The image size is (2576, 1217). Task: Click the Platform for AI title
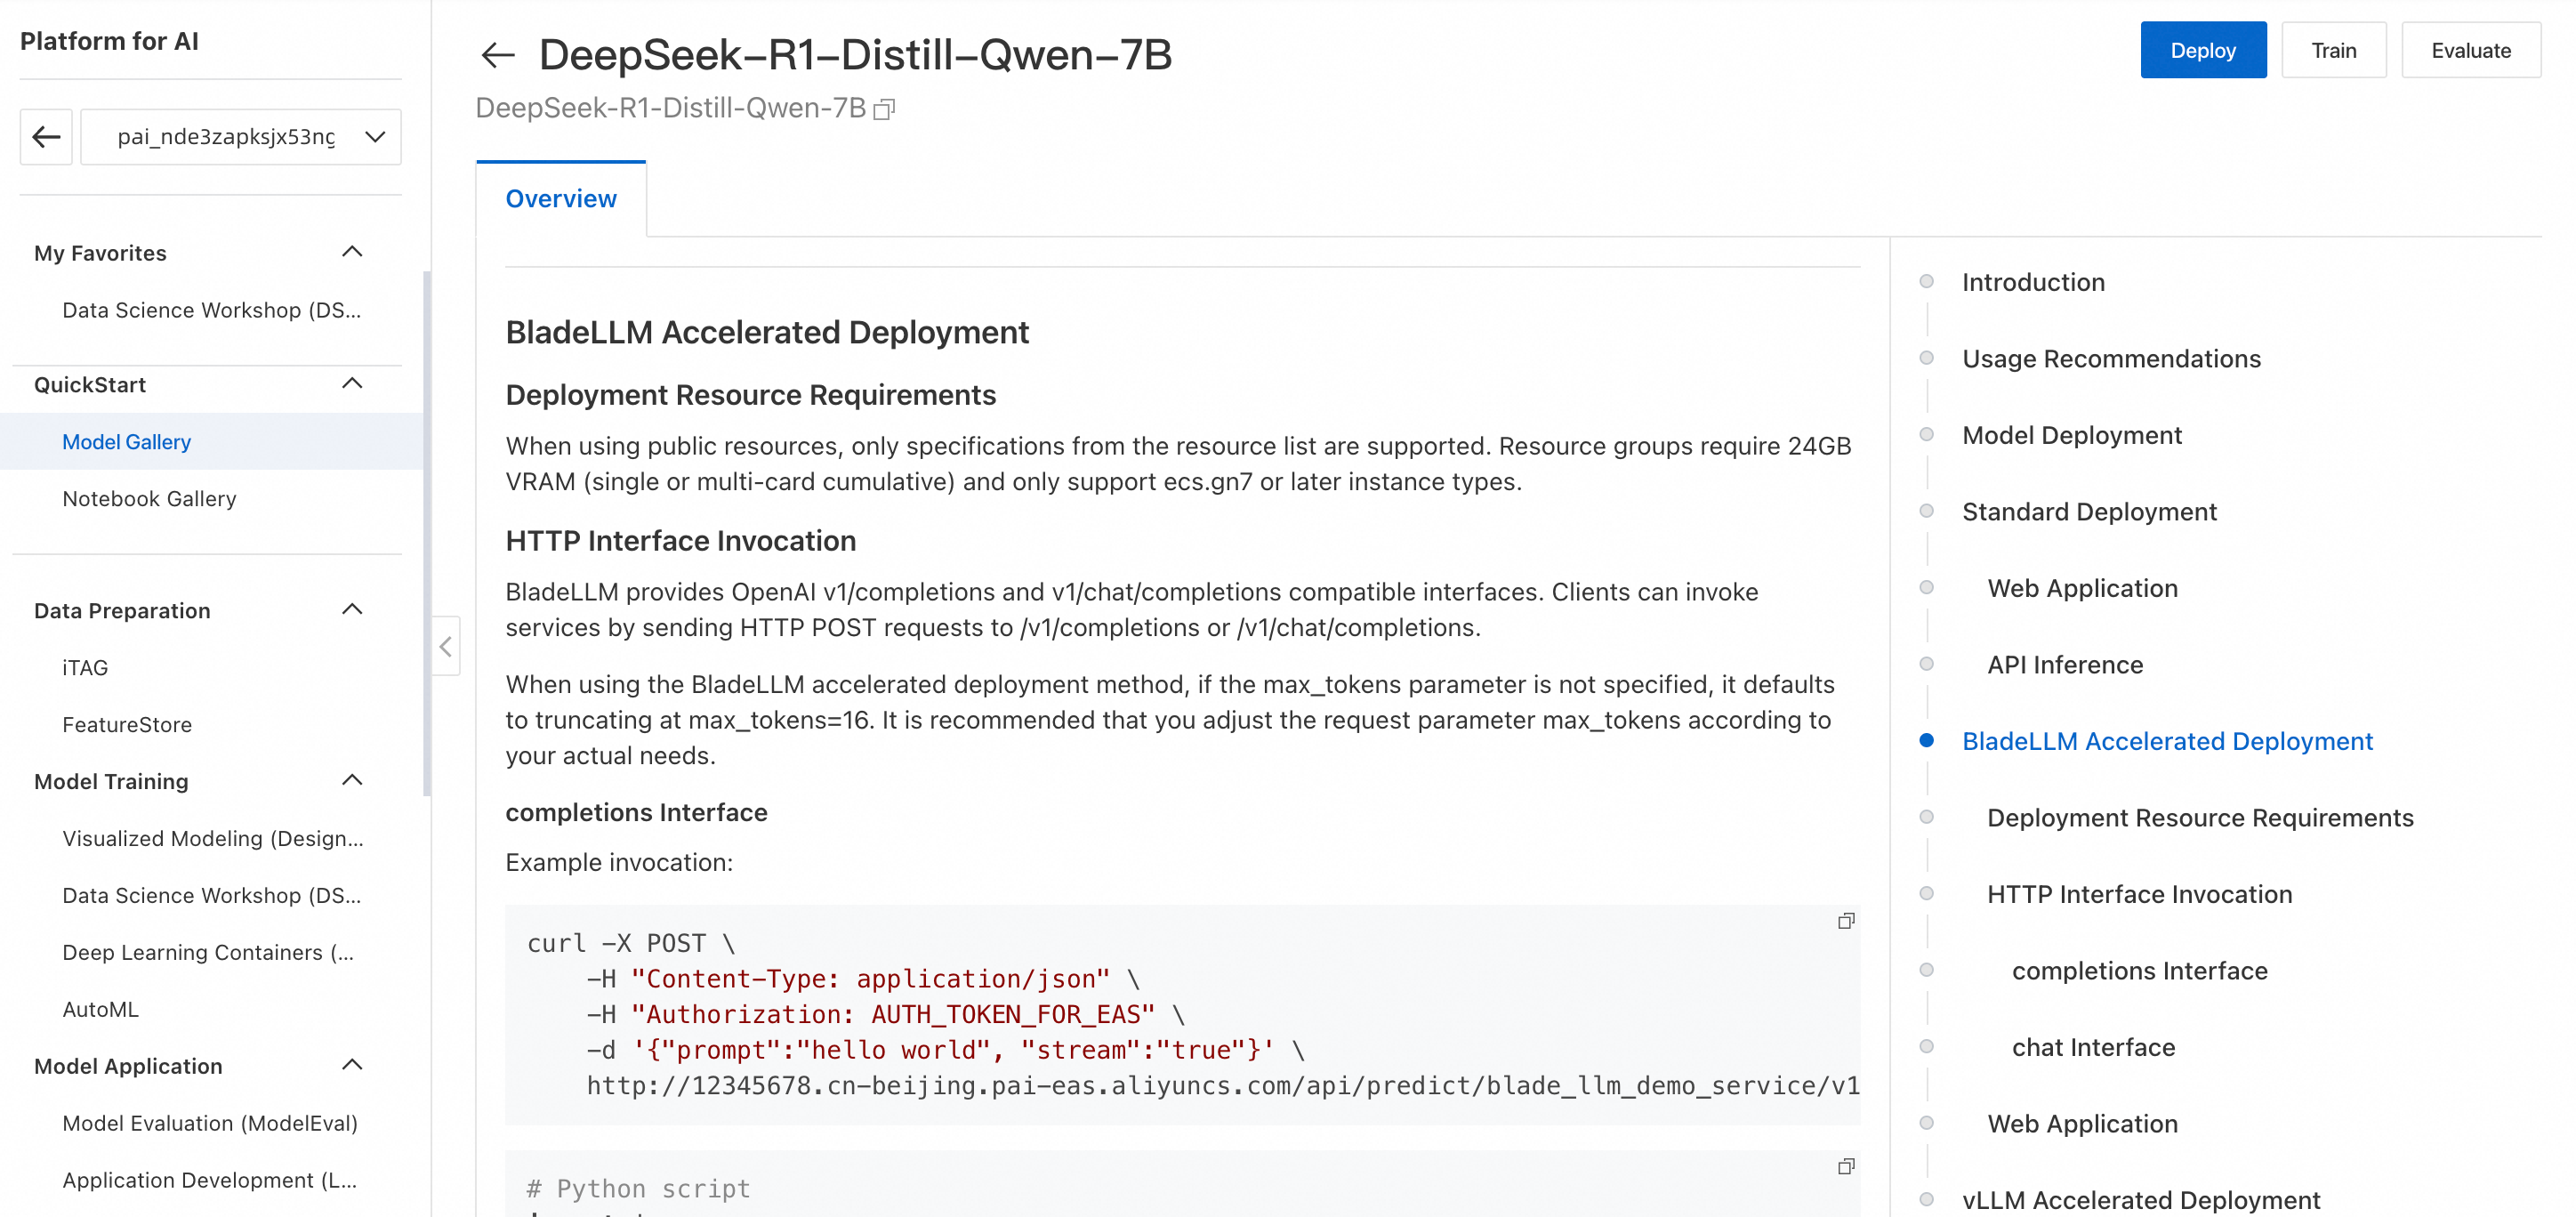pyautogui.click(x=109, y=41)
